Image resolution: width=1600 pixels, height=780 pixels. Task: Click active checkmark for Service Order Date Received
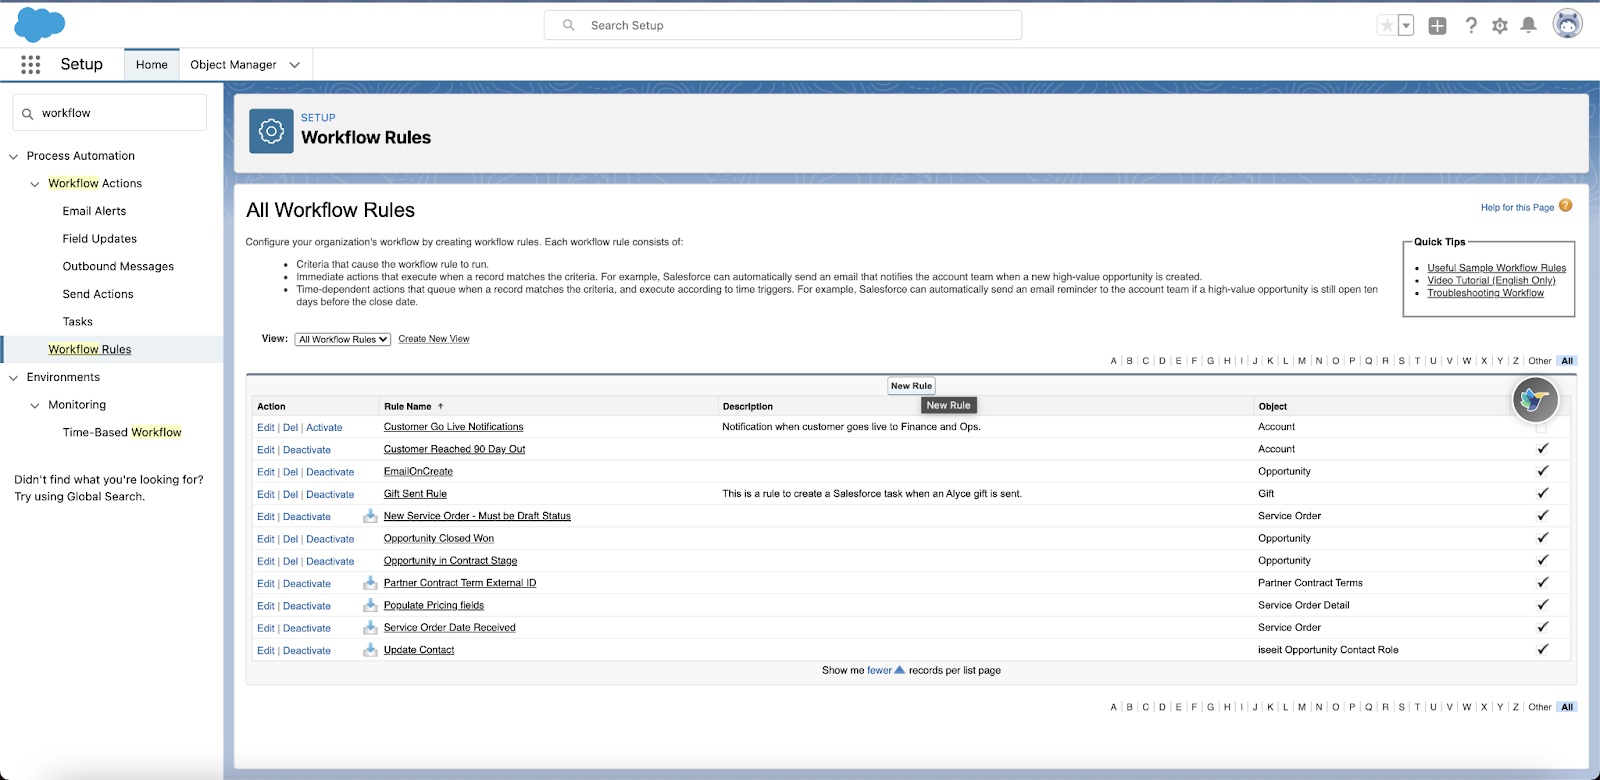[x=1543, y=627]
